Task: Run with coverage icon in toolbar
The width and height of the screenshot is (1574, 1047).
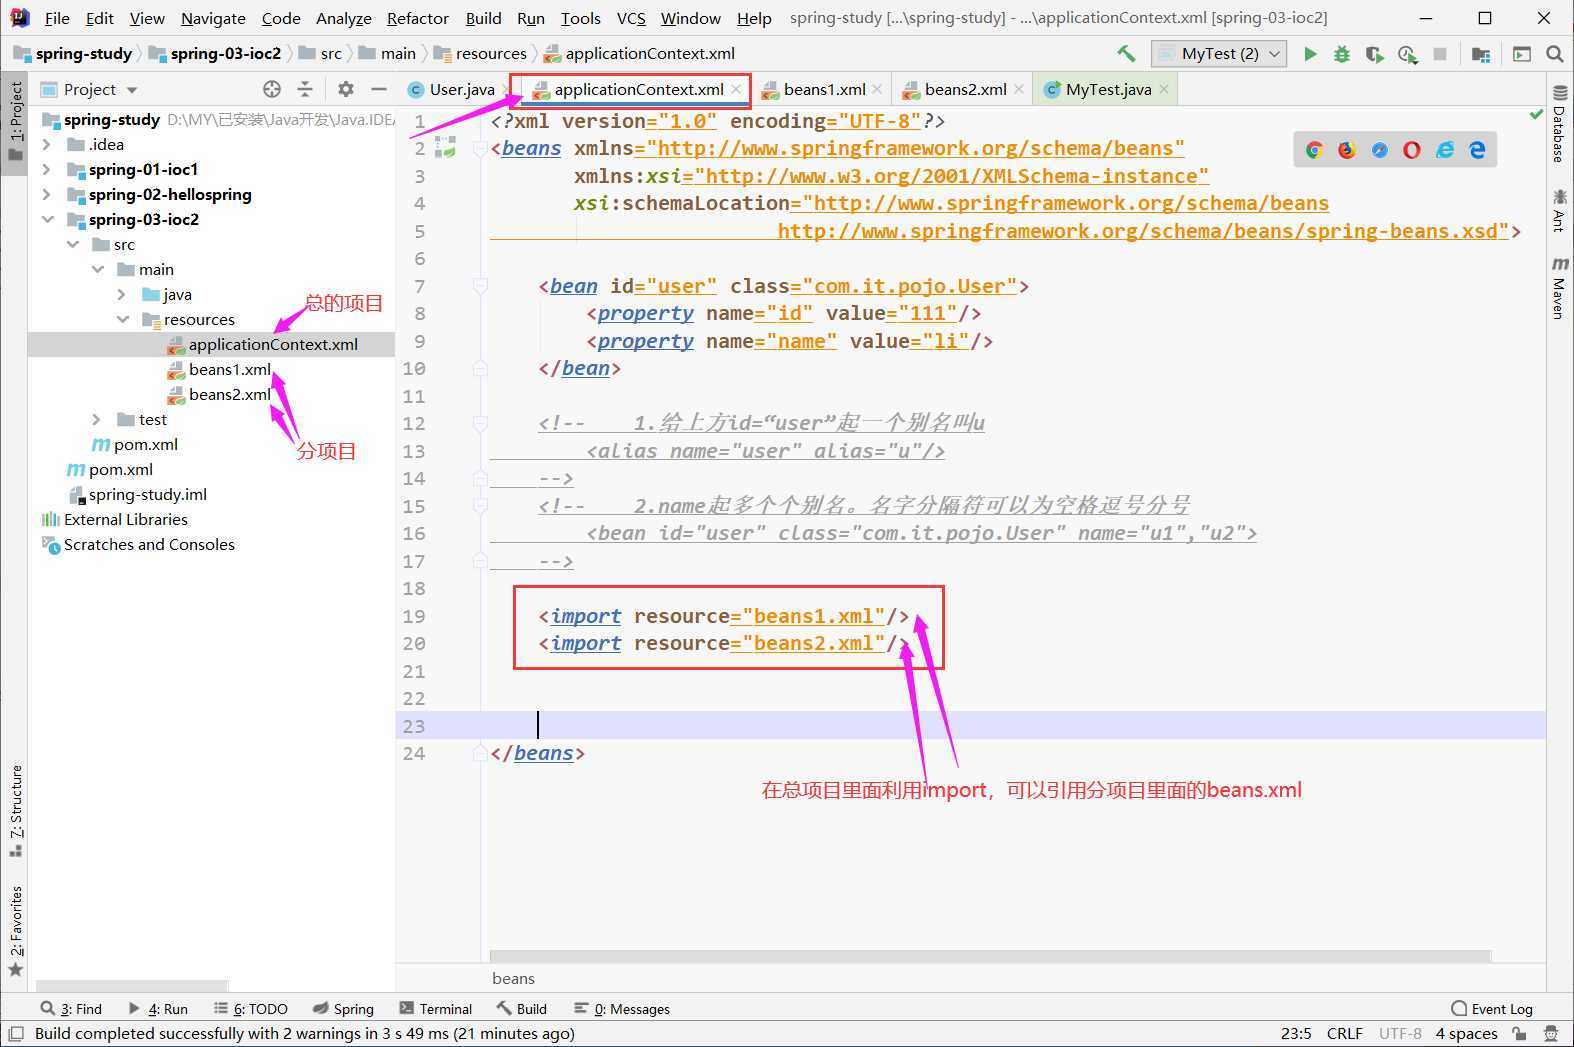Action: (x=1375, y=54)
